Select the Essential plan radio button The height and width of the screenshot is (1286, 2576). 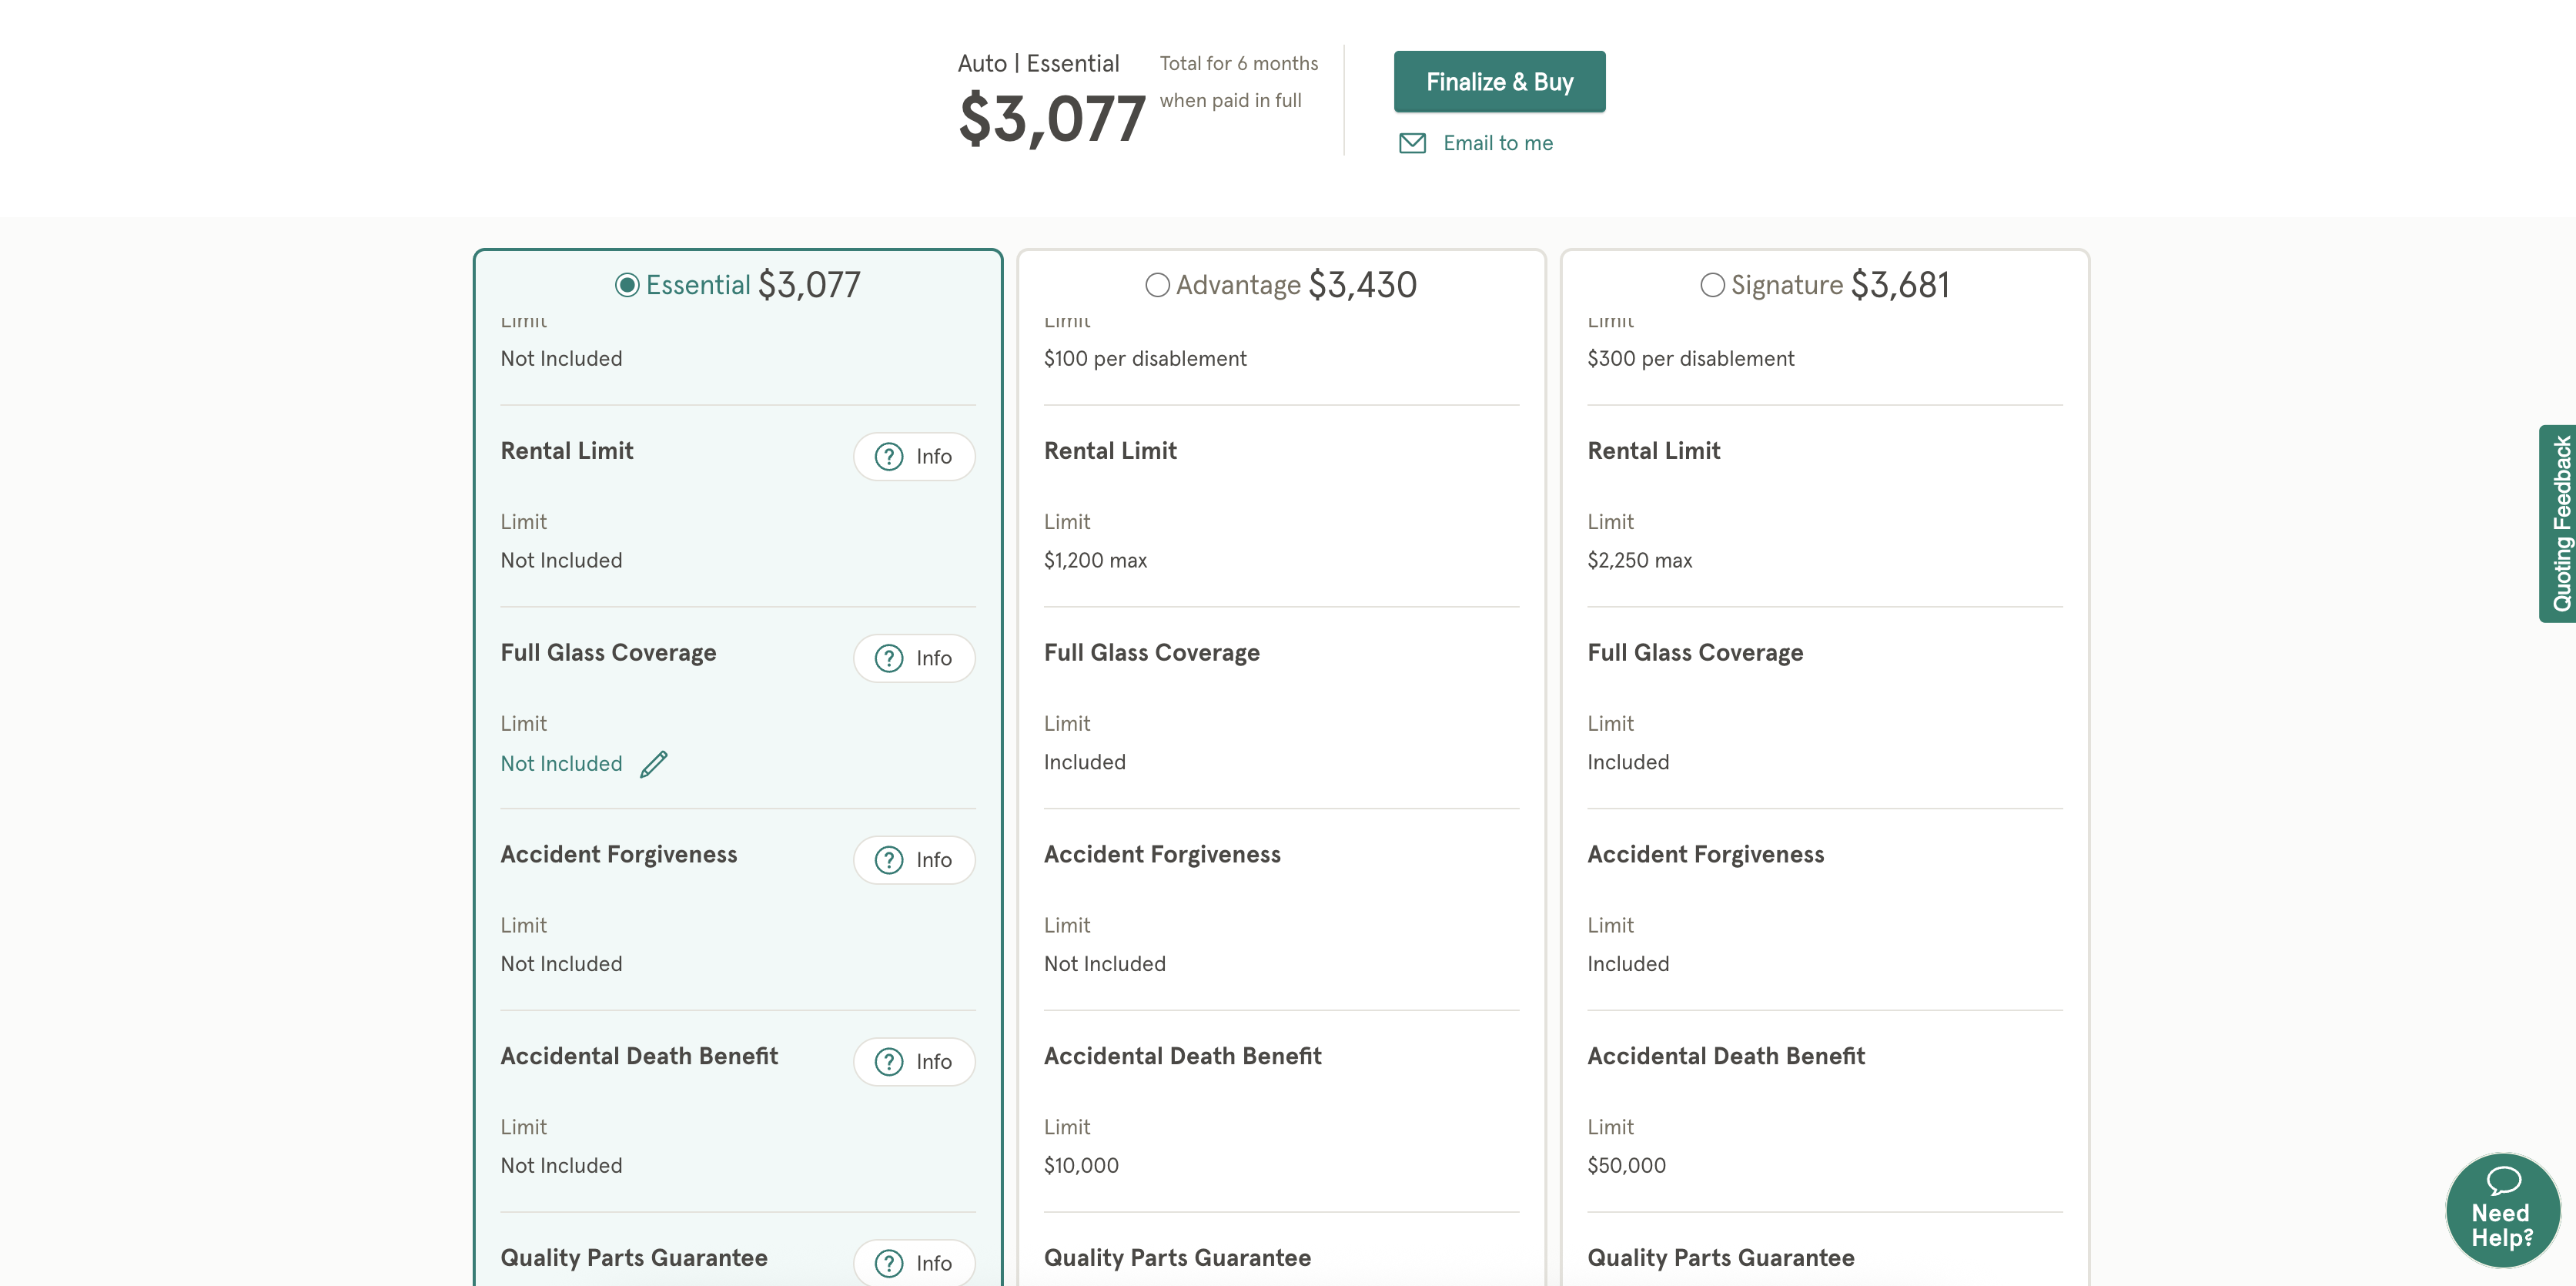pyautogui.click(x=627, y=285)
